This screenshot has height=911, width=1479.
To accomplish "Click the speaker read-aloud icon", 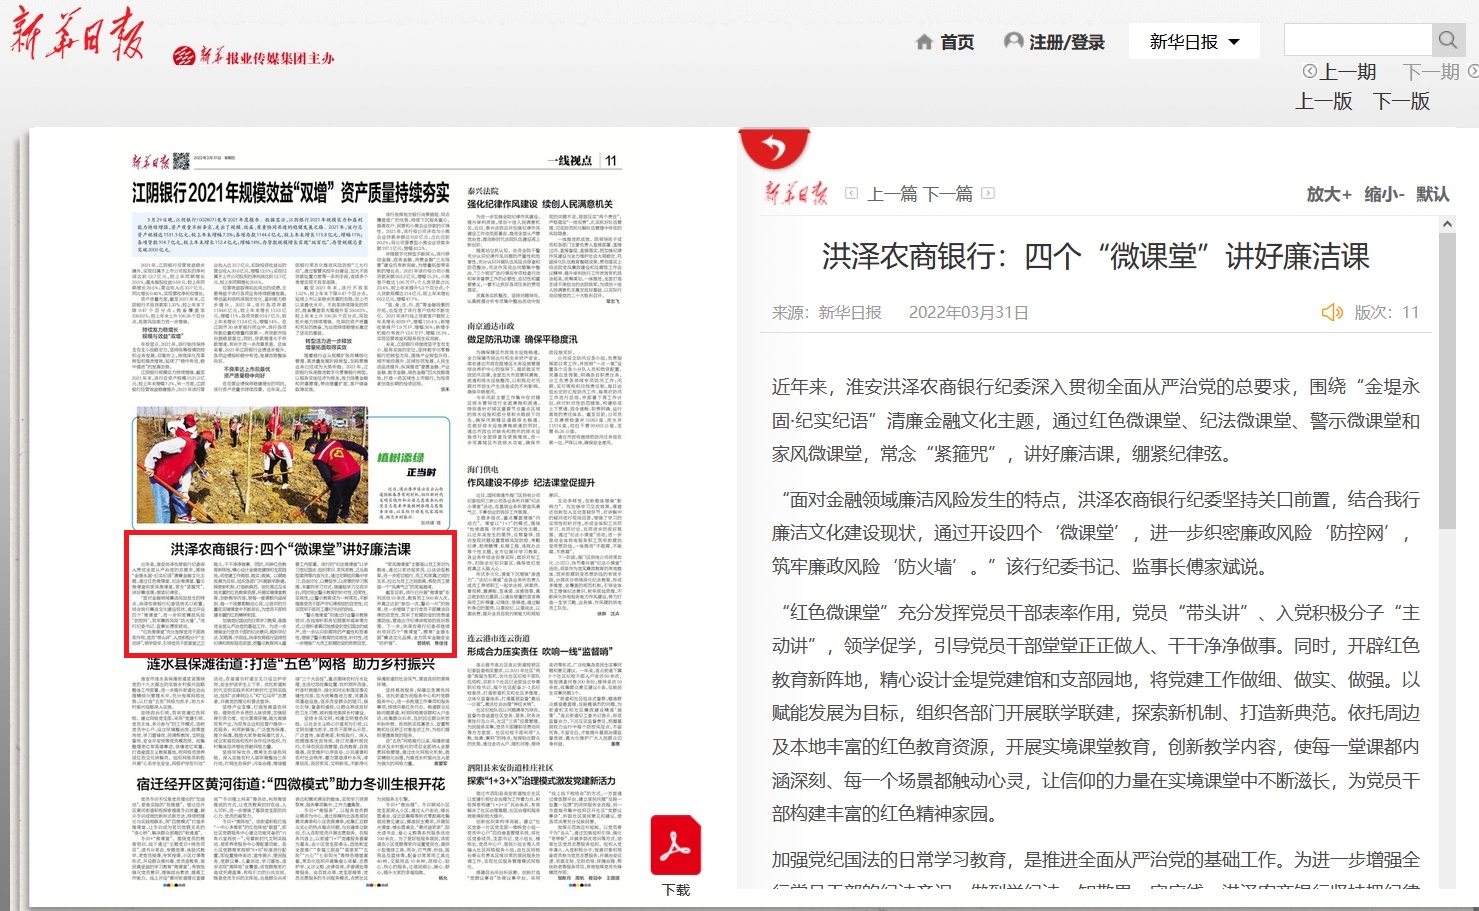I will pos(1332,312).
